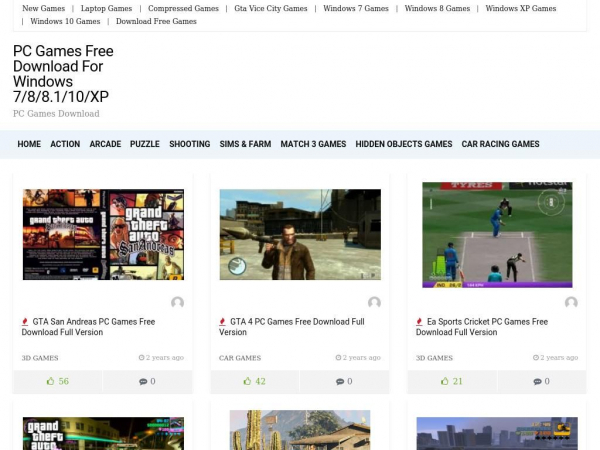Click the site title PC Games Free Download
600x450 pixels.
63,74
